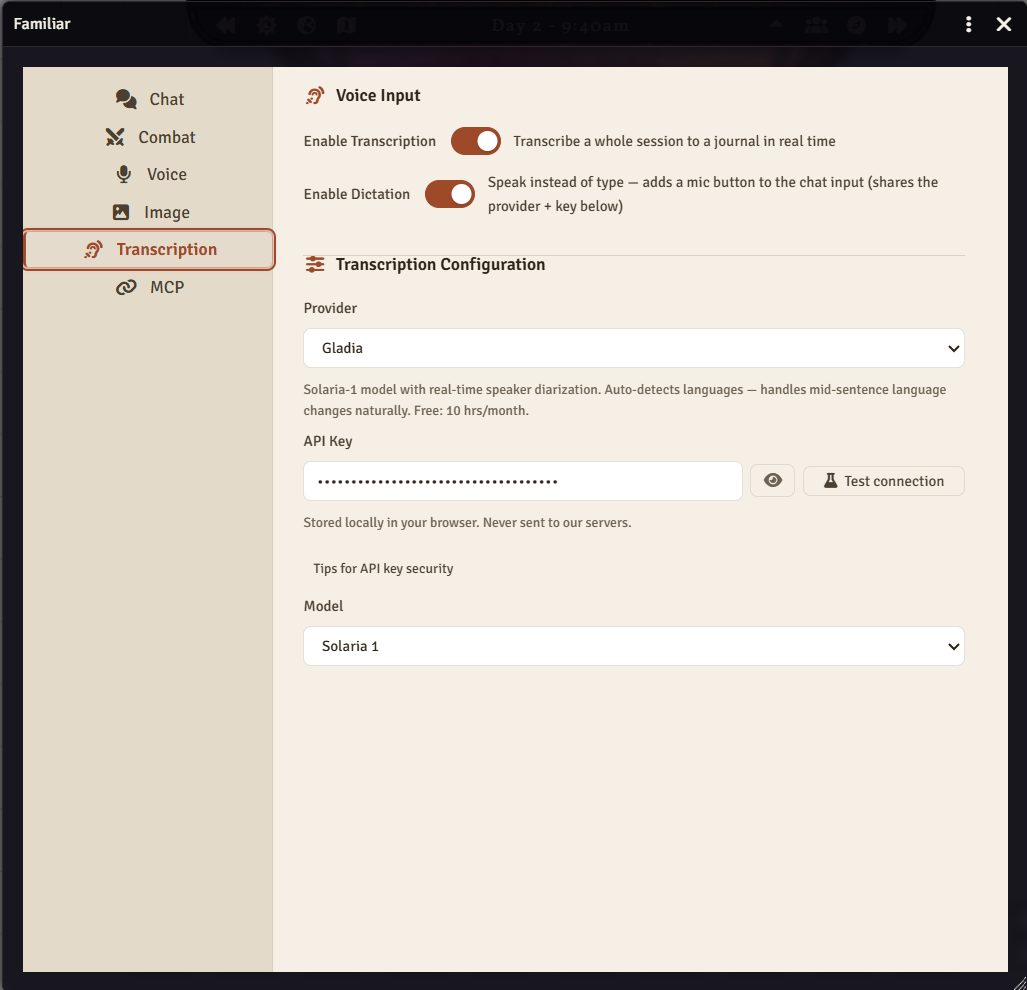Click 'Speak instead of type' description text
Screen dimensions: 1027x990
pyautogui.click(x=713, y=194)
